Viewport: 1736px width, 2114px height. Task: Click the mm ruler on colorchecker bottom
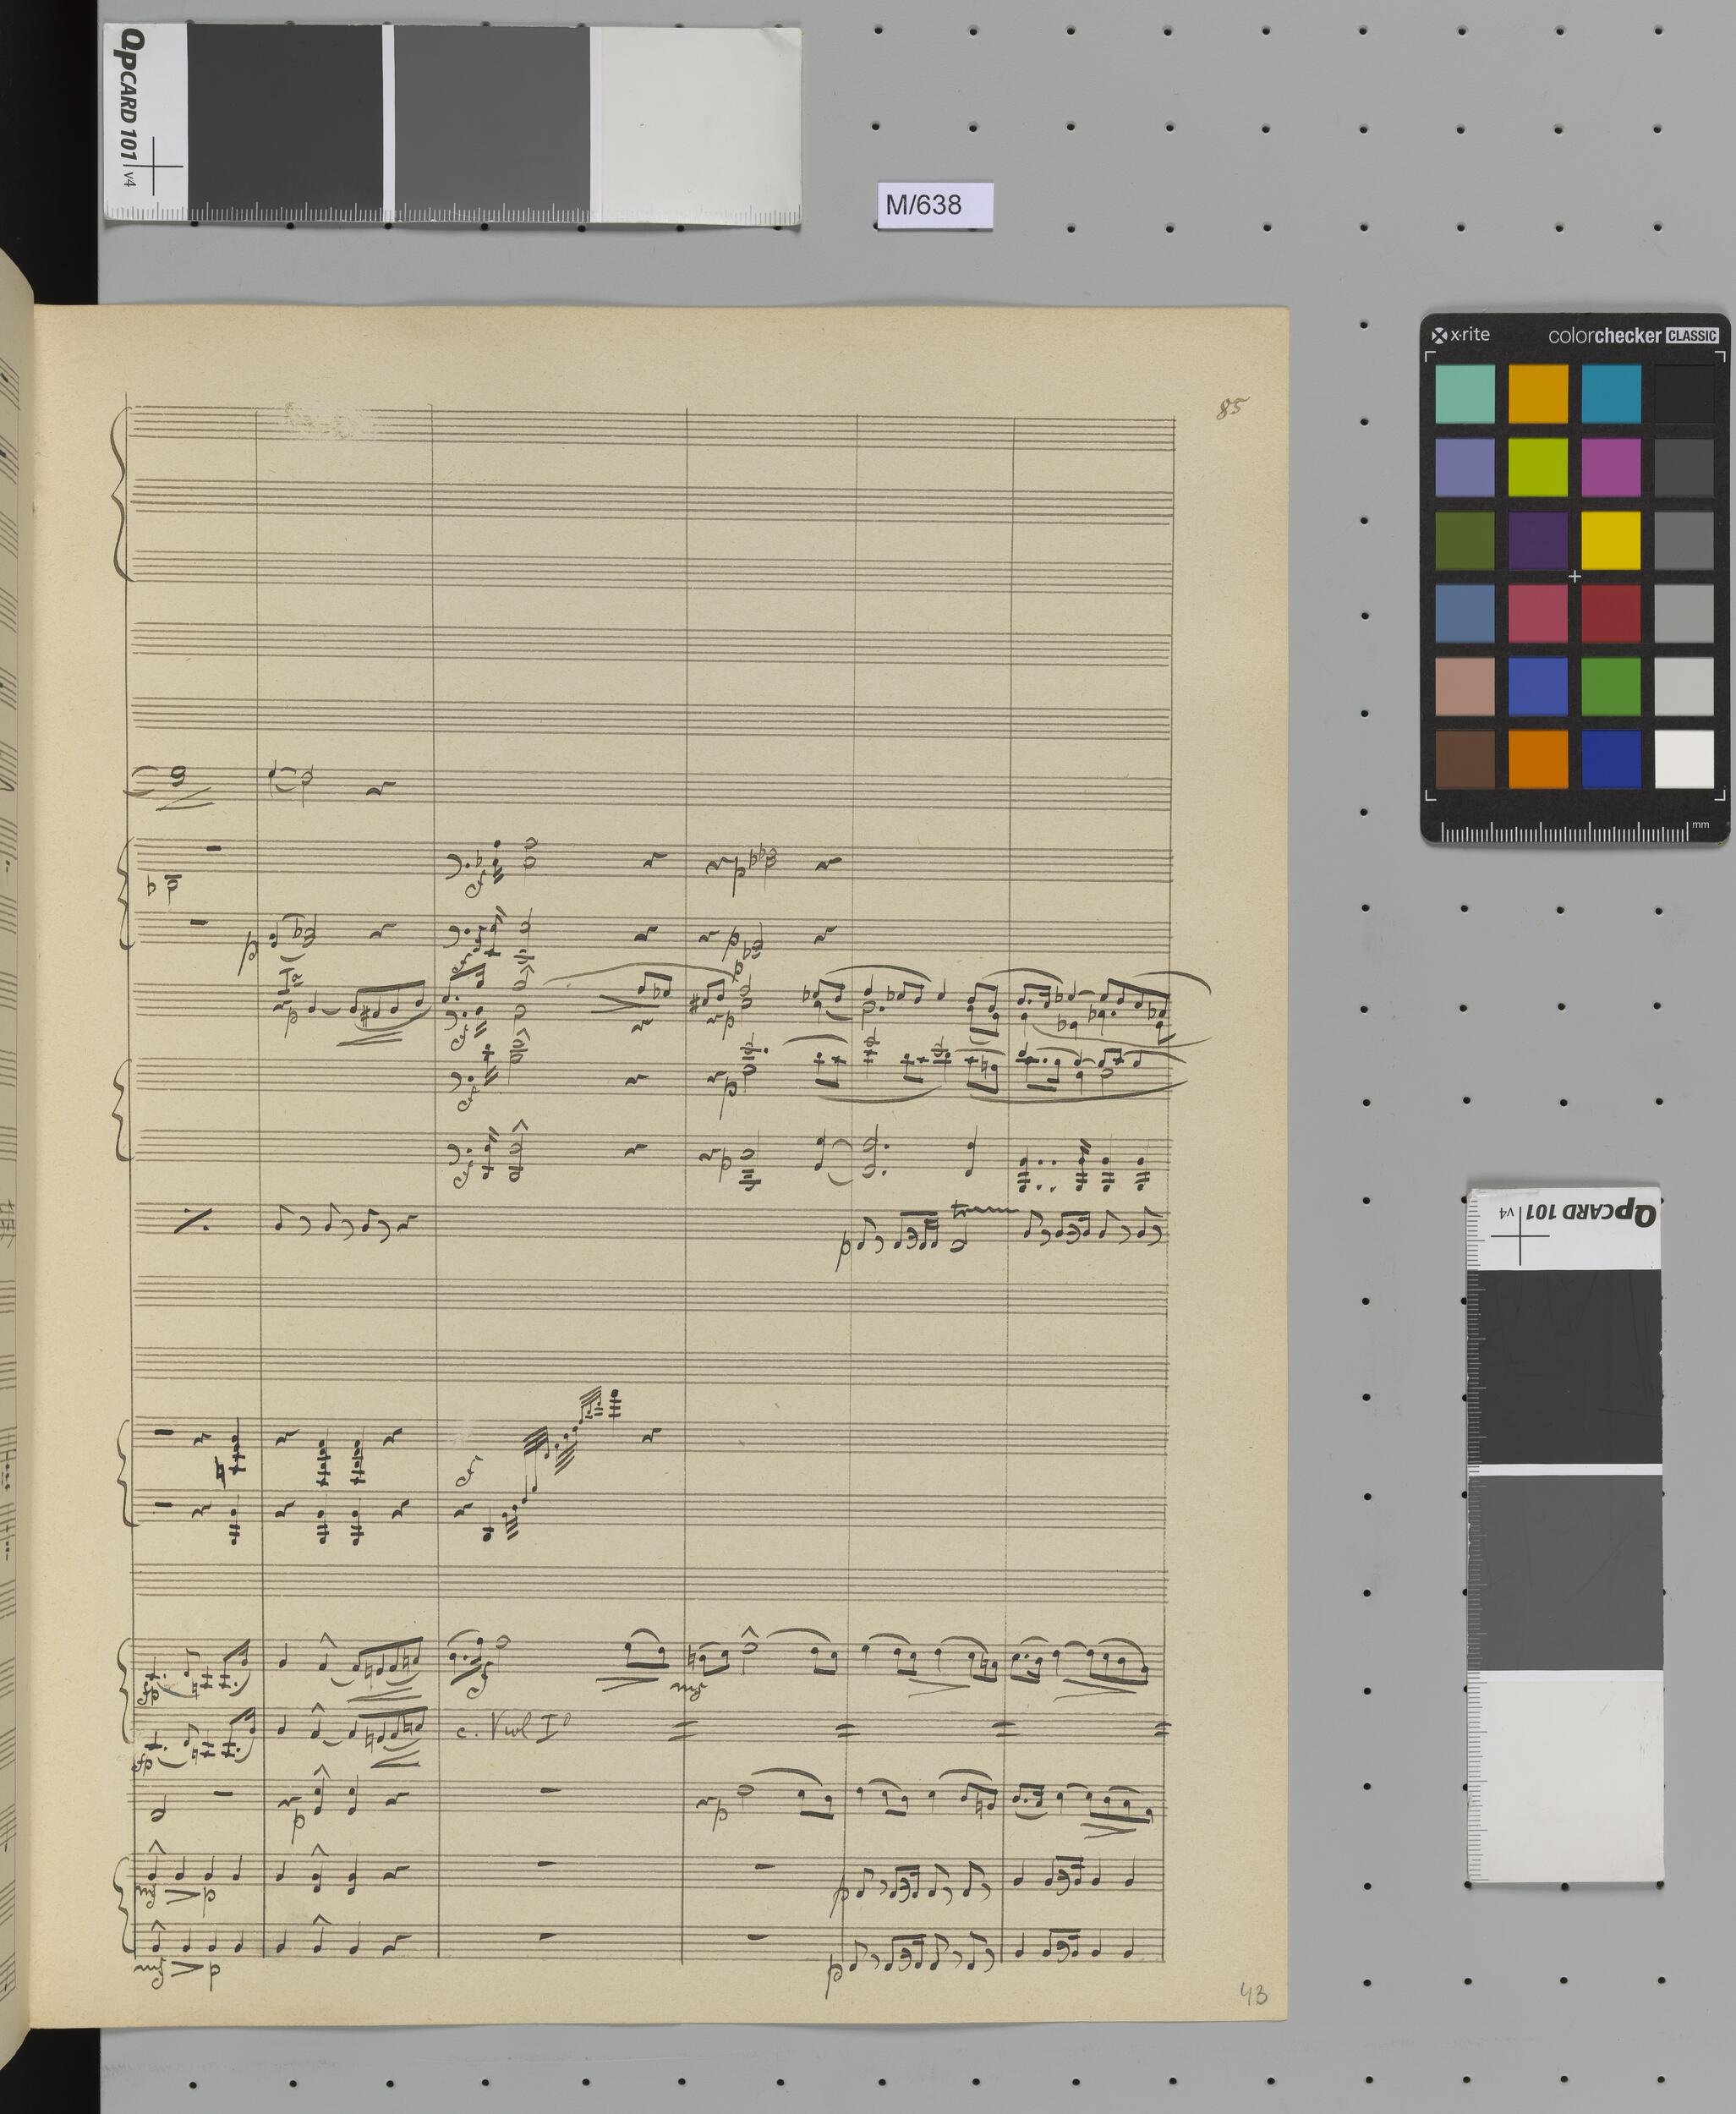(1565, 832)
